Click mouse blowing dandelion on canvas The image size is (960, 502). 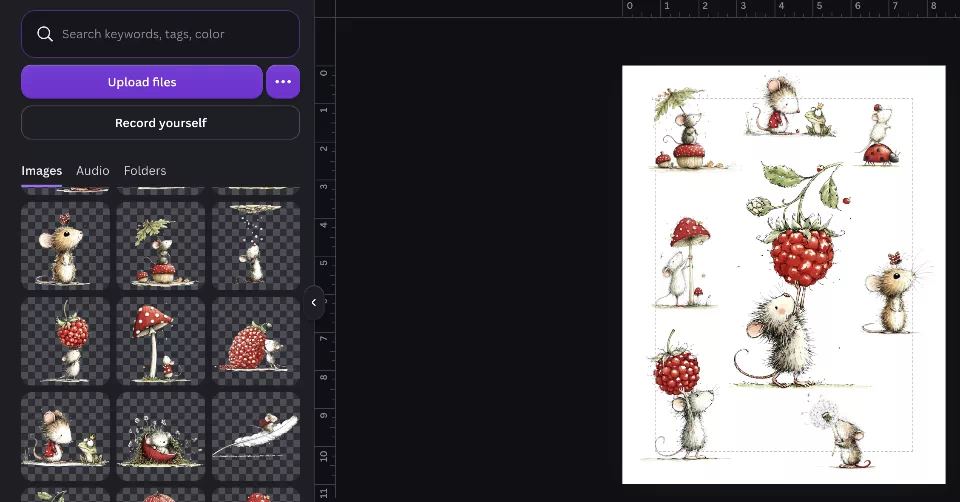point(840,432)
